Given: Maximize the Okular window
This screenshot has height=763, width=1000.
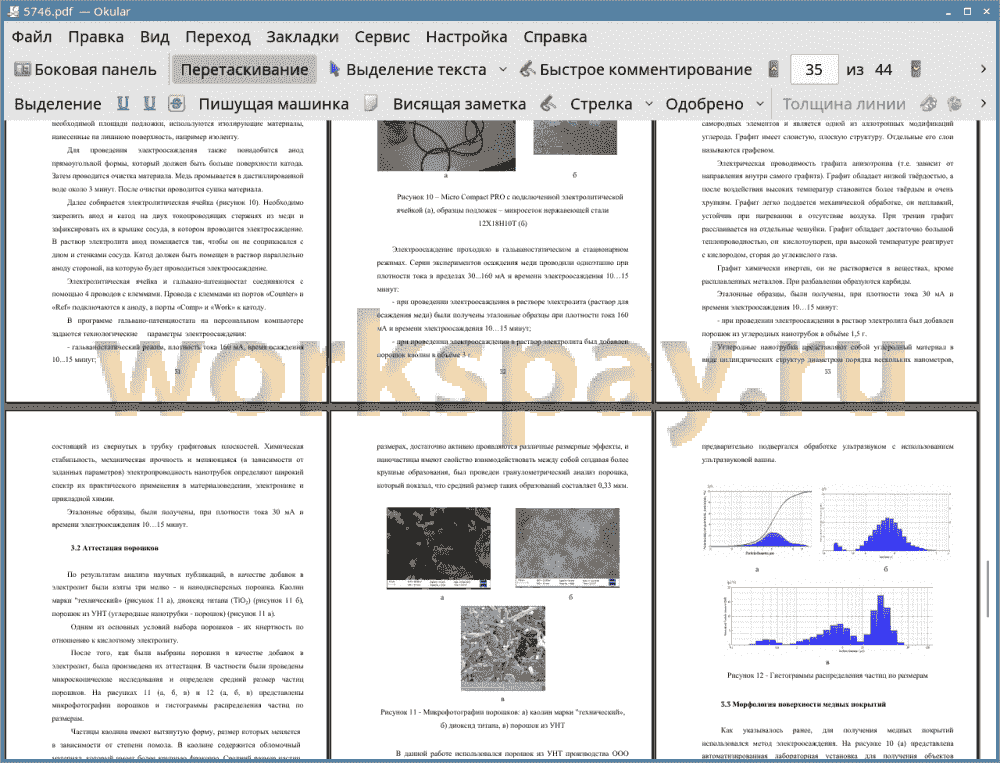Looking at the screenshot, I should [967, 11].
